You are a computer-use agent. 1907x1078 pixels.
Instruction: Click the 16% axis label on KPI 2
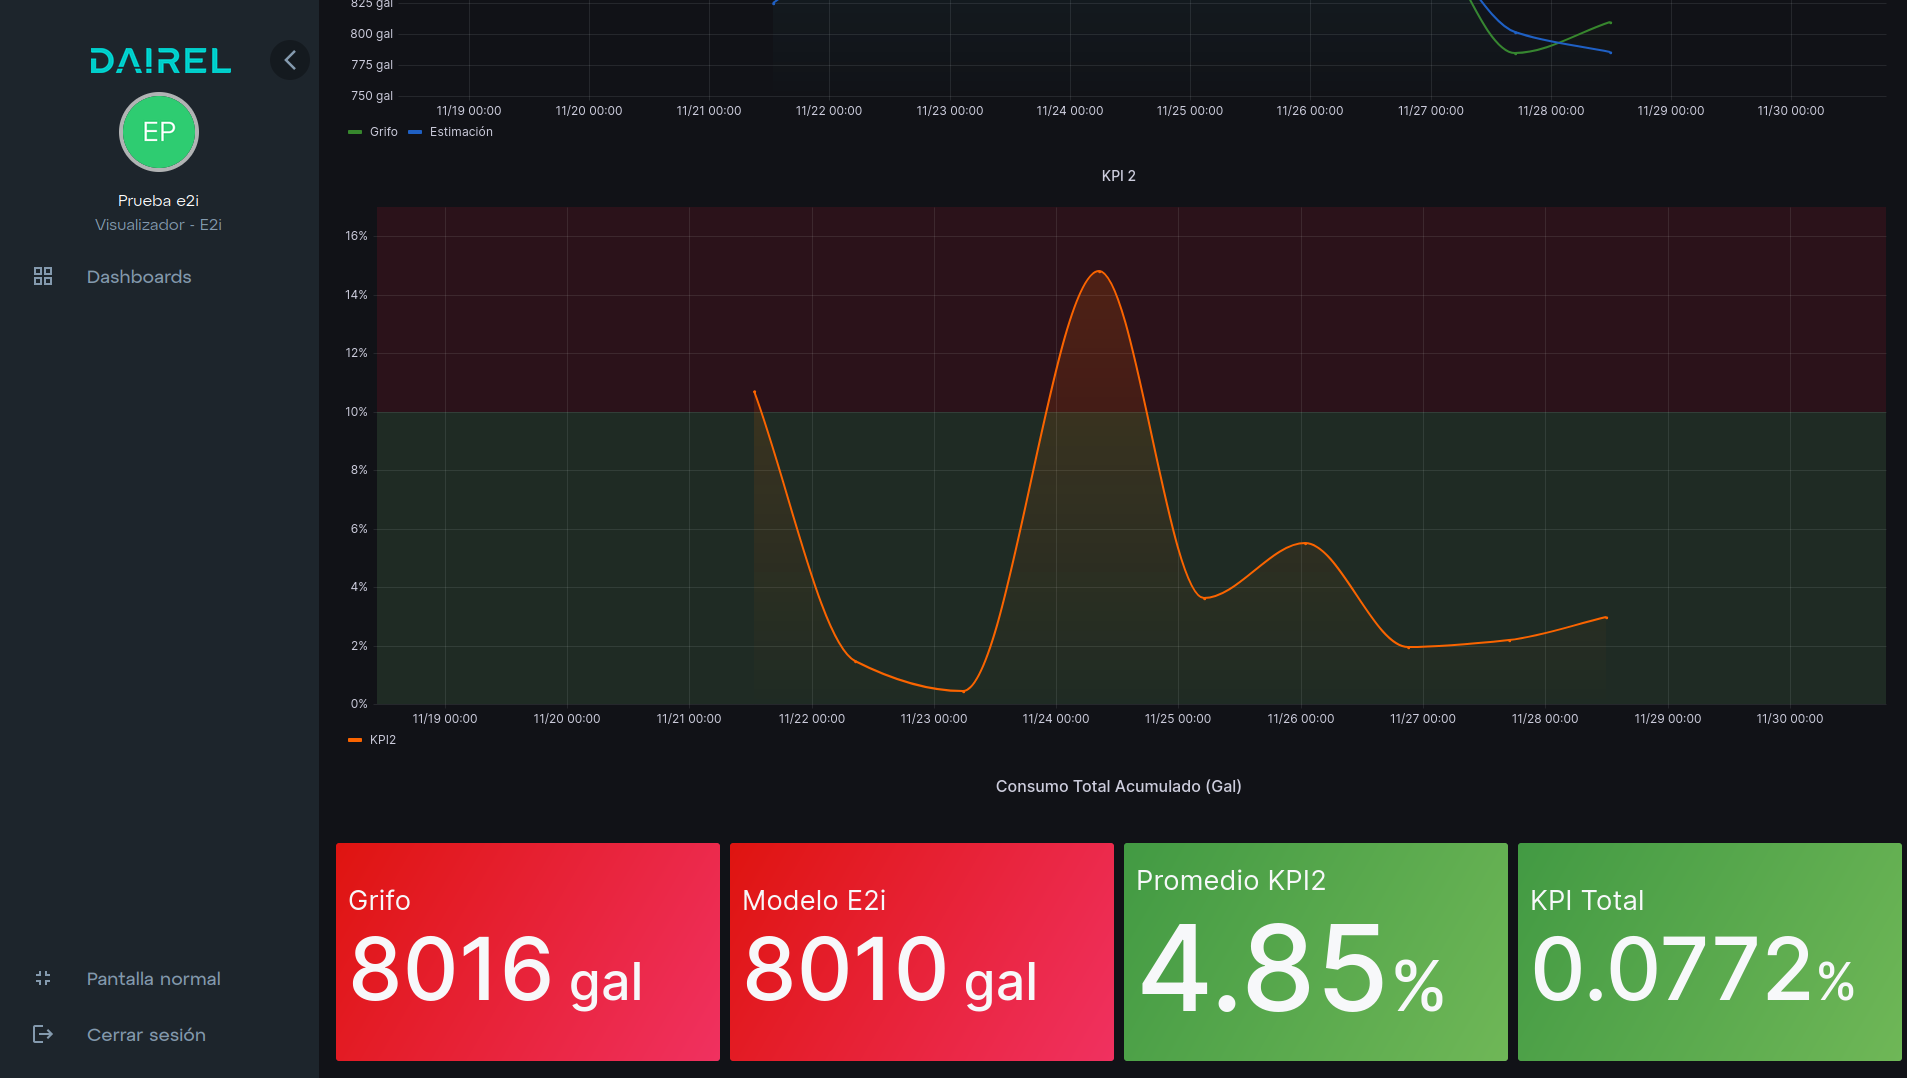click(357, 236)
